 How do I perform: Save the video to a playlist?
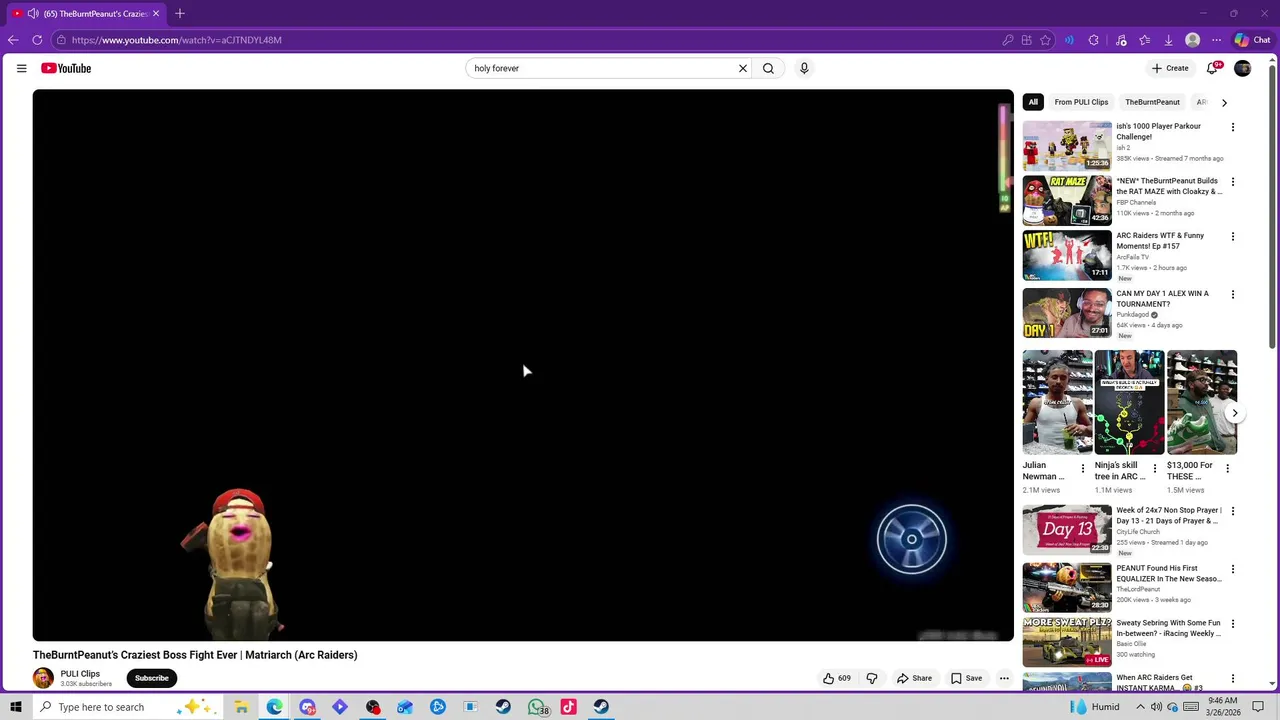tap(966, 678)
